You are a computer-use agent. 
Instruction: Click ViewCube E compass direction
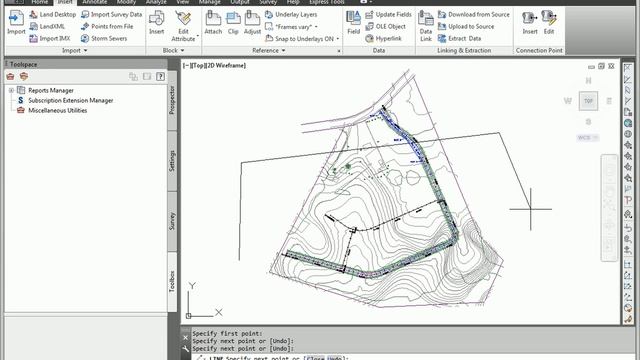click(x=609, y=101)
